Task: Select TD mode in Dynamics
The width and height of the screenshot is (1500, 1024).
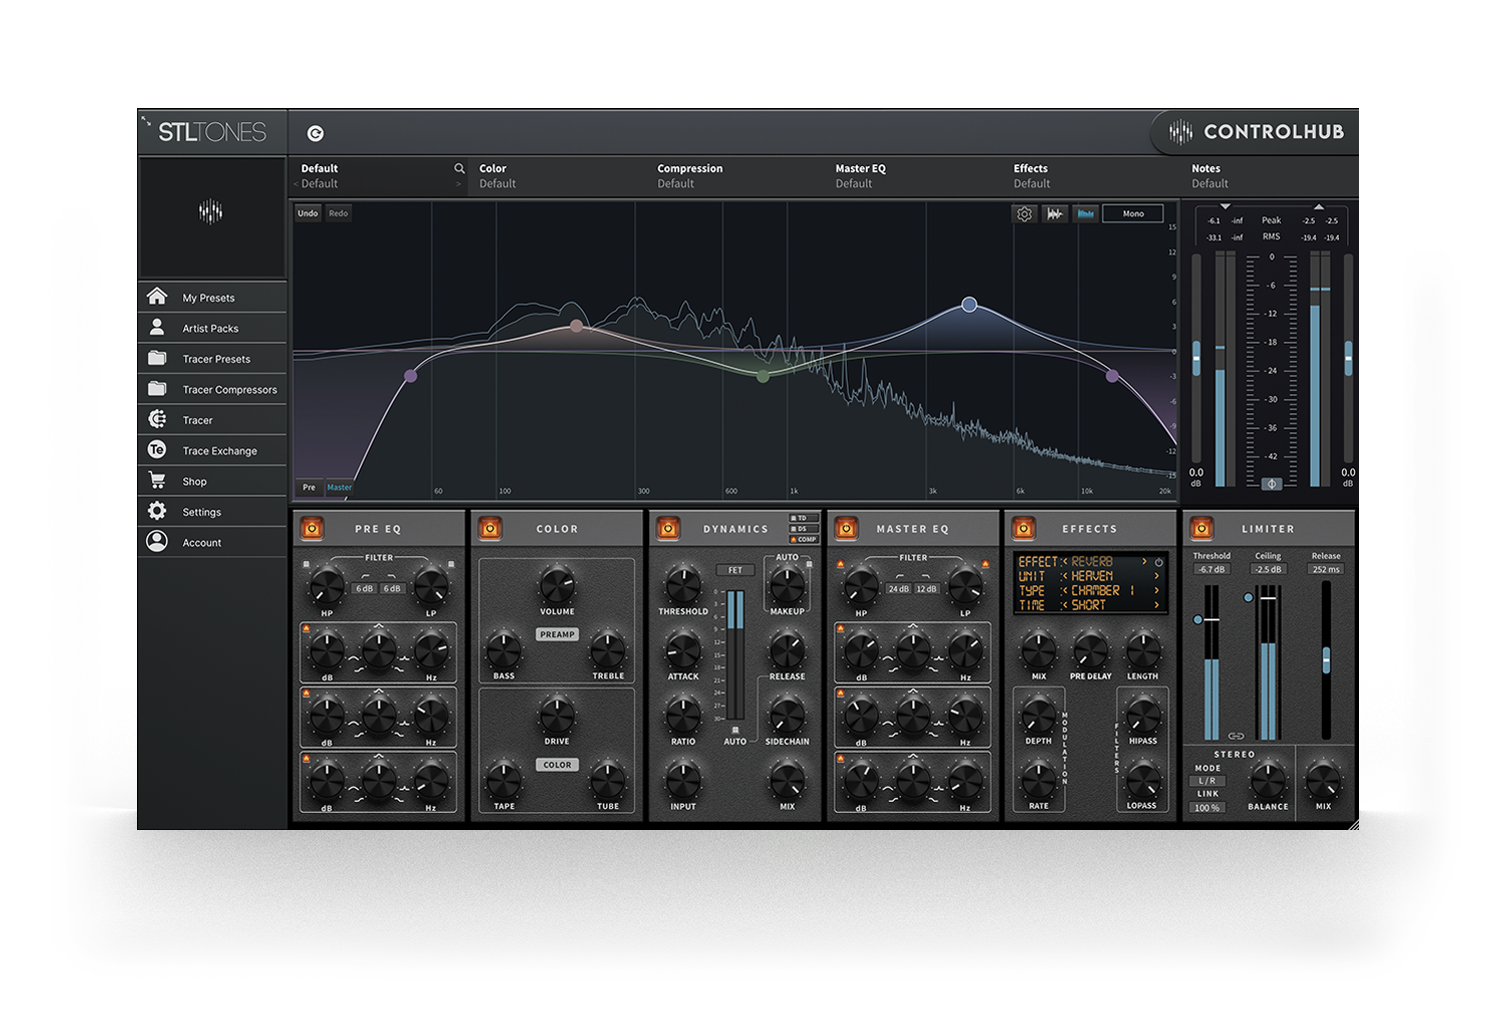Action: (804, 518)
